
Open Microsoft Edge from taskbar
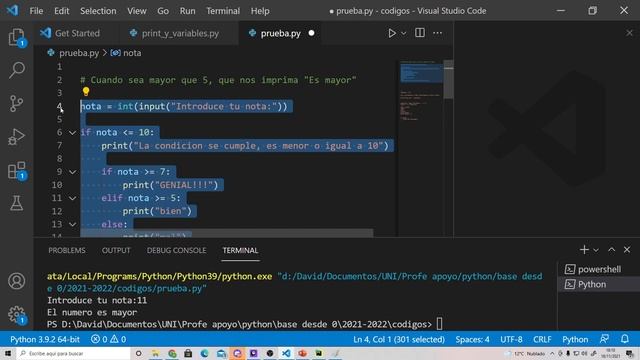[x=204, y=353]
